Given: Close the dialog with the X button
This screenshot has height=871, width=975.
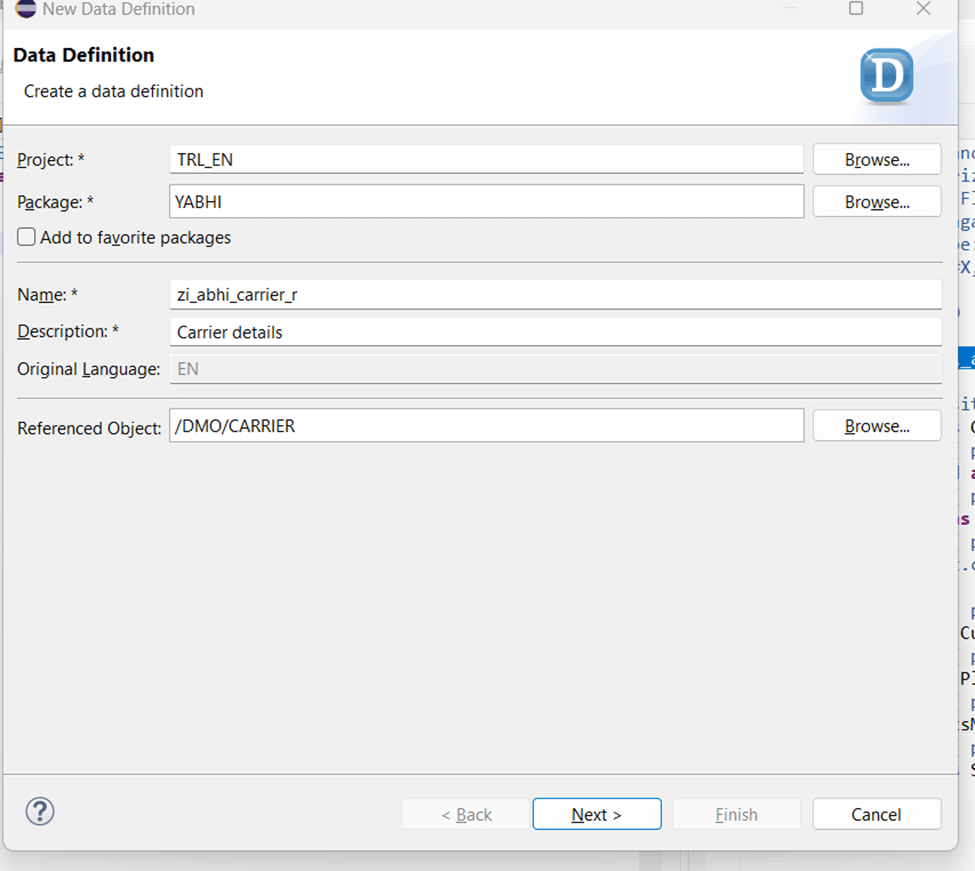Looking at the screenshot, I should point(923,9).
